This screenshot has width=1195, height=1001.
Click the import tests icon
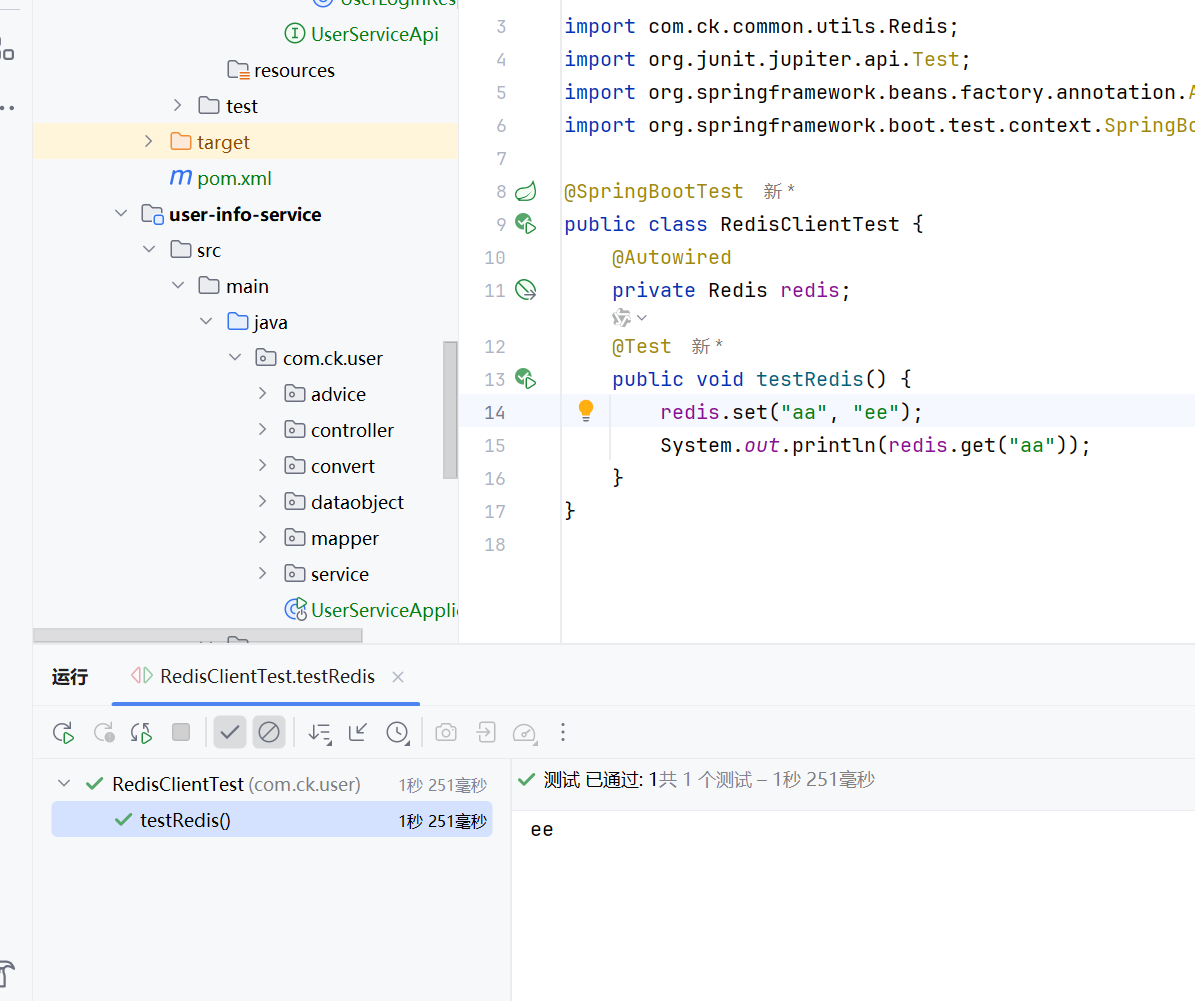click(485, 733)
